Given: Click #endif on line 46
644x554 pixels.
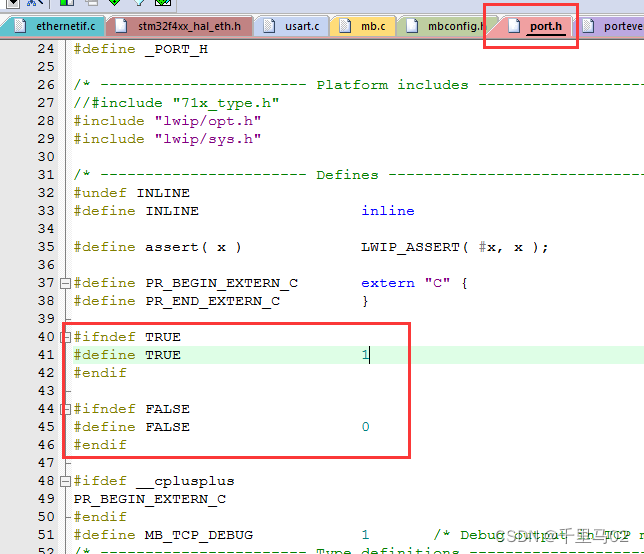Looking at the screenshot, I should [100, 445].
